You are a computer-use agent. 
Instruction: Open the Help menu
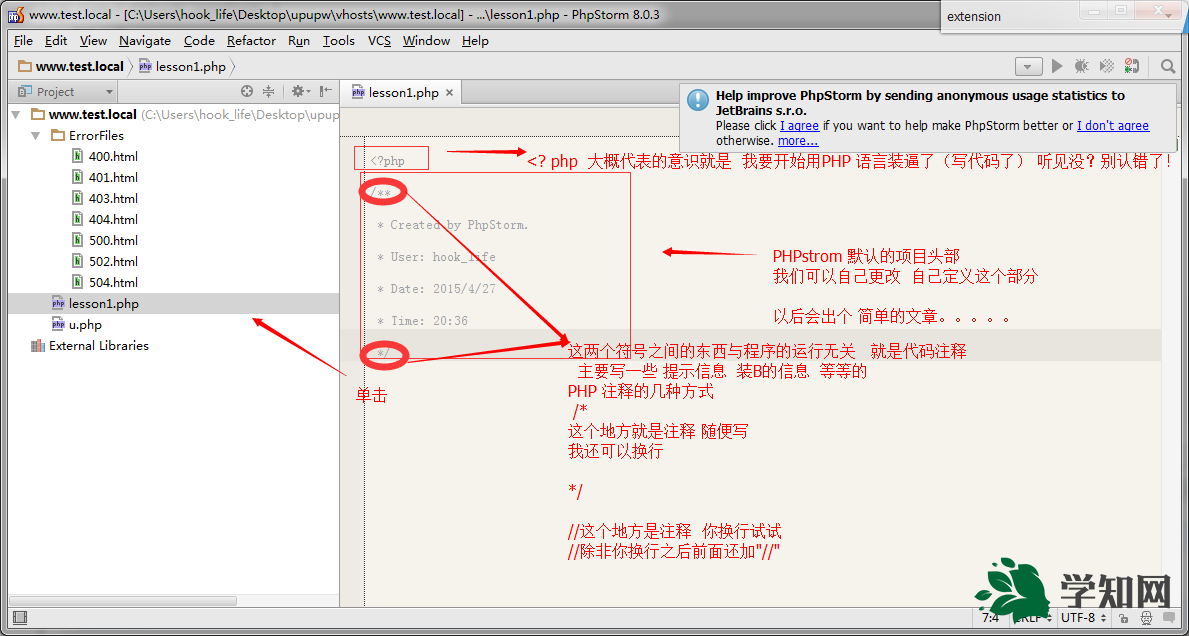pyautogui.click(x=475, y=41)
